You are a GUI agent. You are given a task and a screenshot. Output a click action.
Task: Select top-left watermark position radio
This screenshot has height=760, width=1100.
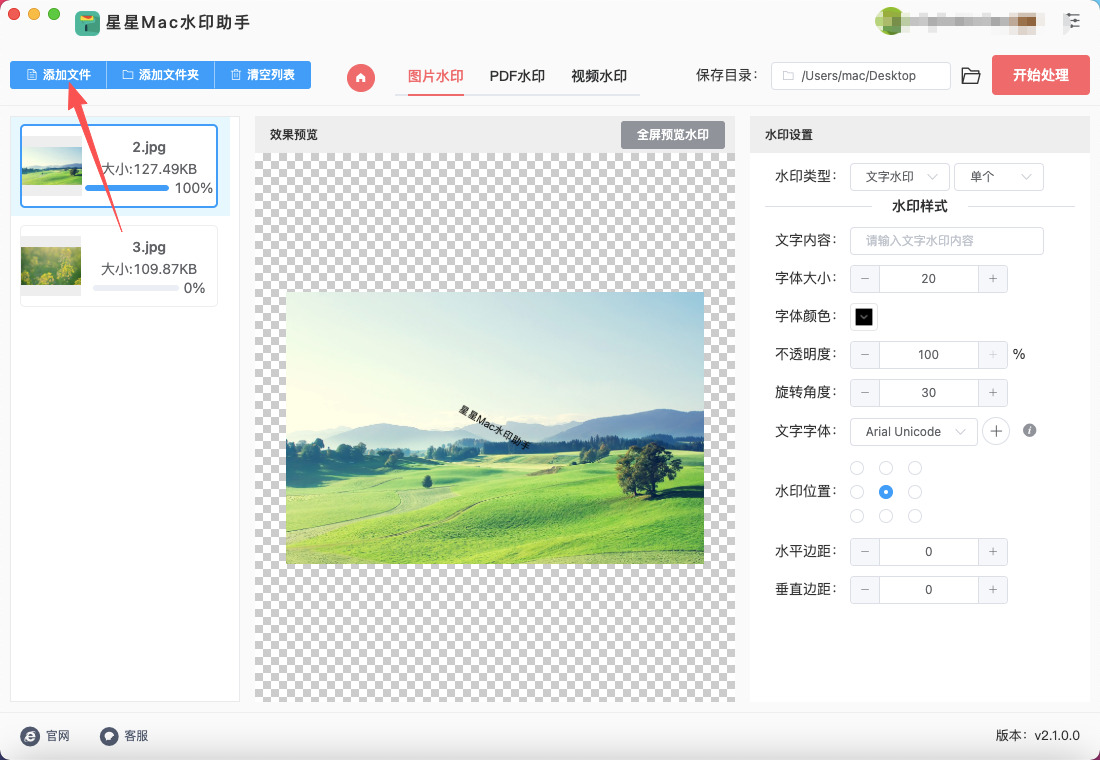point(857,468)
